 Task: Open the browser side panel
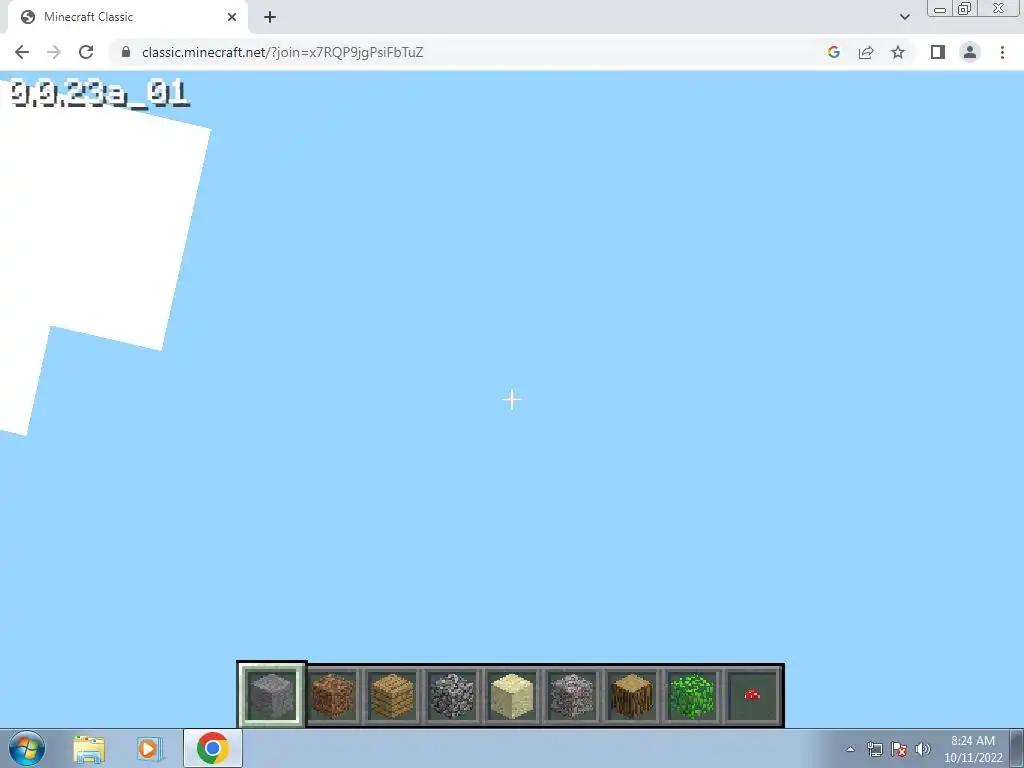tap(938, 52)
